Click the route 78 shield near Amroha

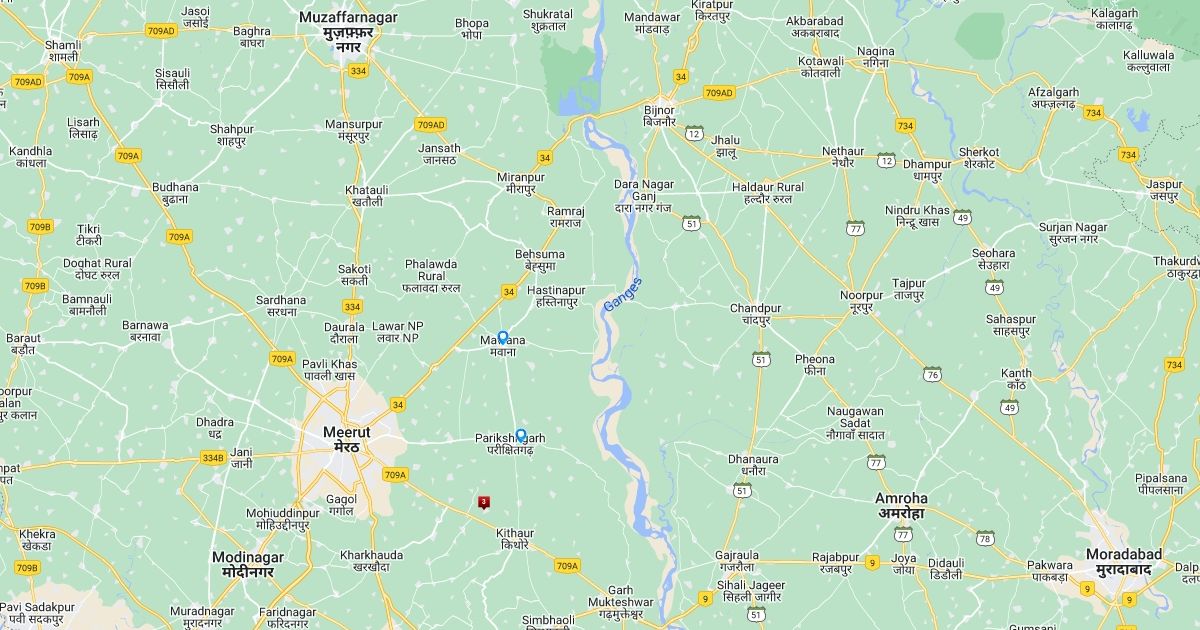point(985,538)
